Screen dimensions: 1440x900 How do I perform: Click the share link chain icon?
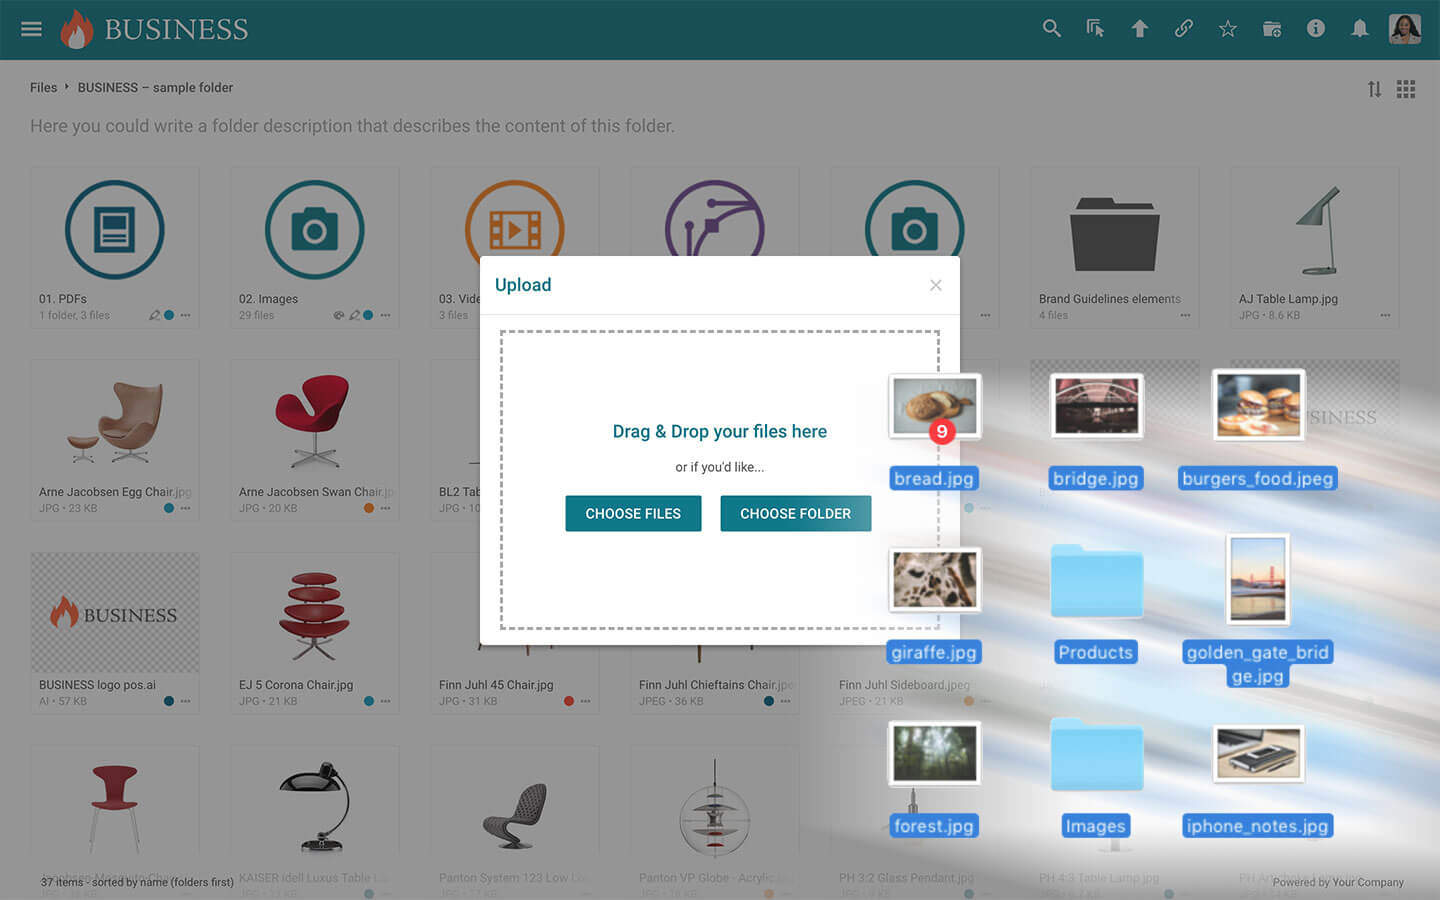click(x=1183, y=29)
